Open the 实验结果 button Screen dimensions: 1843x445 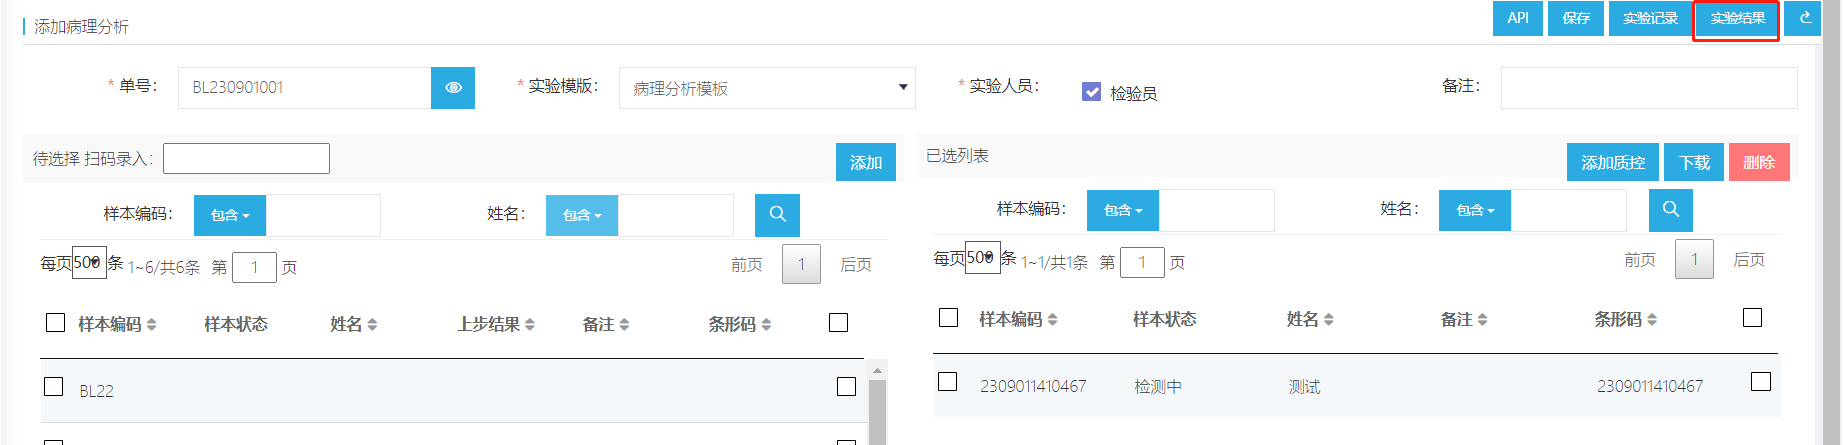tap(1737, 18)
